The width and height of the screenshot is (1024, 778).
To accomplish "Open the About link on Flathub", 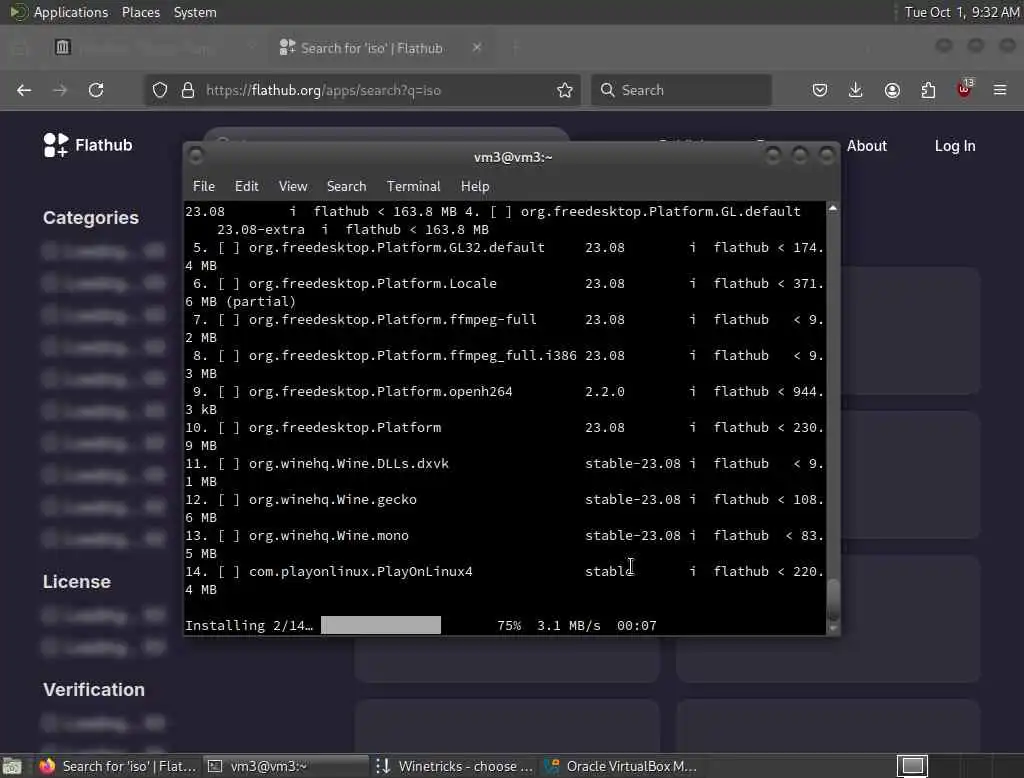I will click(867, 146).
